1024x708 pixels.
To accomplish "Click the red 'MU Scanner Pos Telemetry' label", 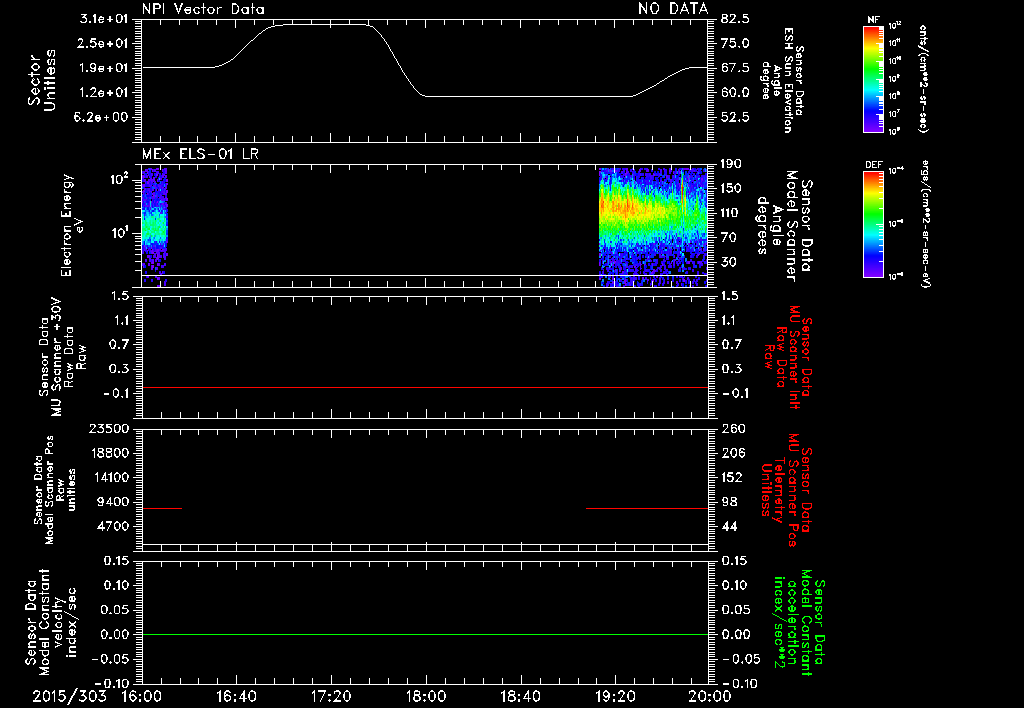I will [x=786, y=490].
